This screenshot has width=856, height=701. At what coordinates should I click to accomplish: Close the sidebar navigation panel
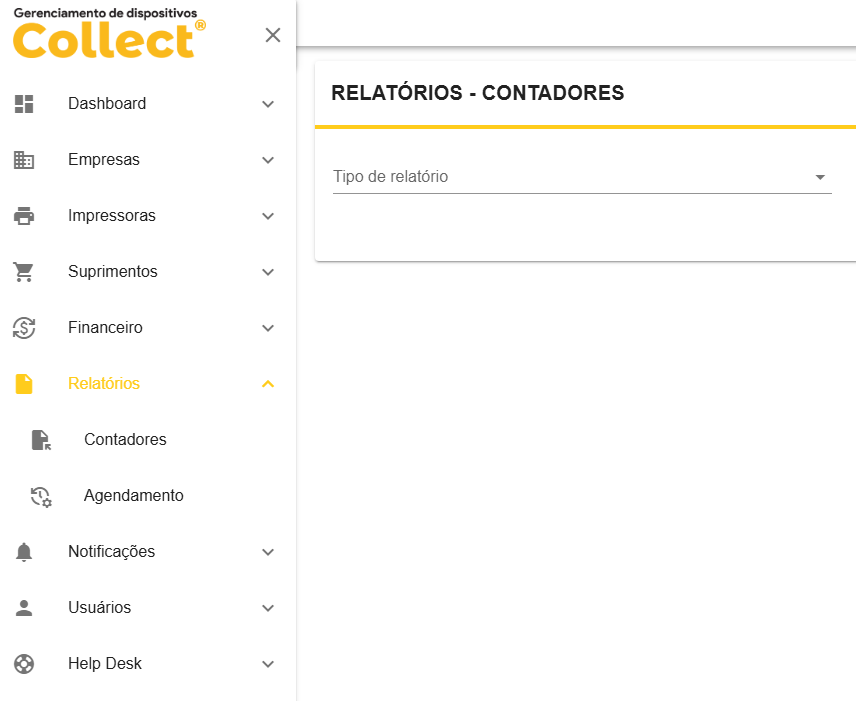pyautogui.click(x=273, y=35)
